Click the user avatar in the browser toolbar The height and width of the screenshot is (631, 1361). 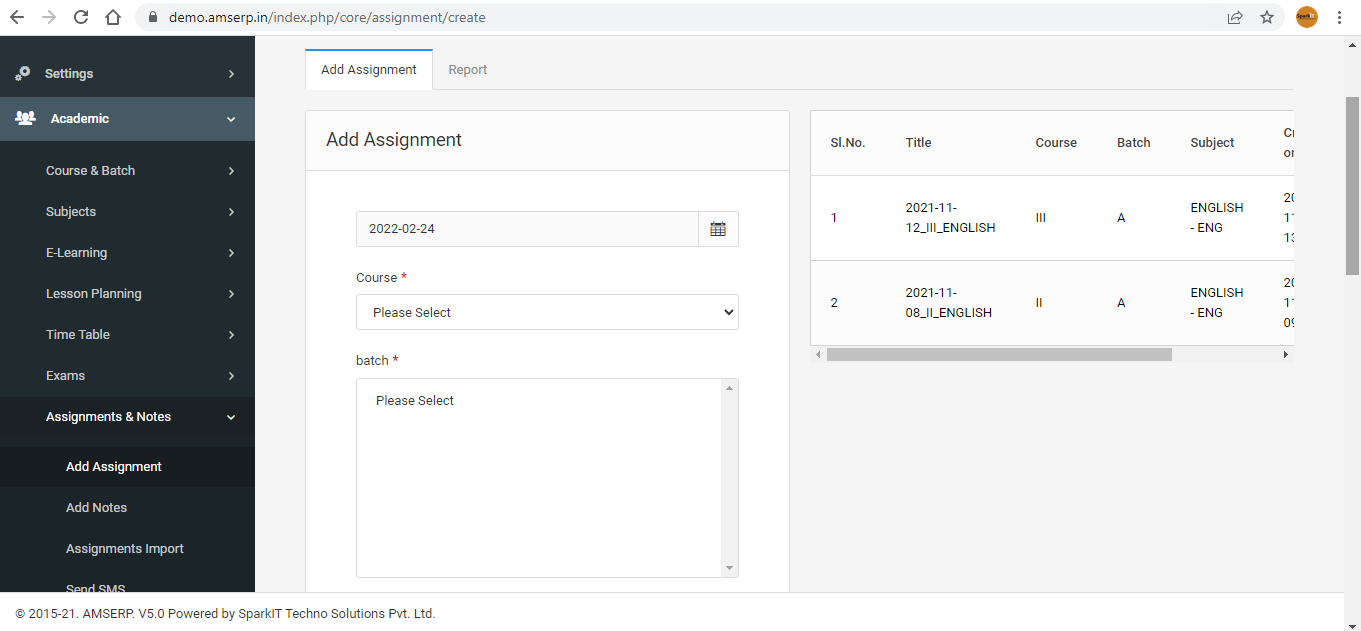[1306, 17]
